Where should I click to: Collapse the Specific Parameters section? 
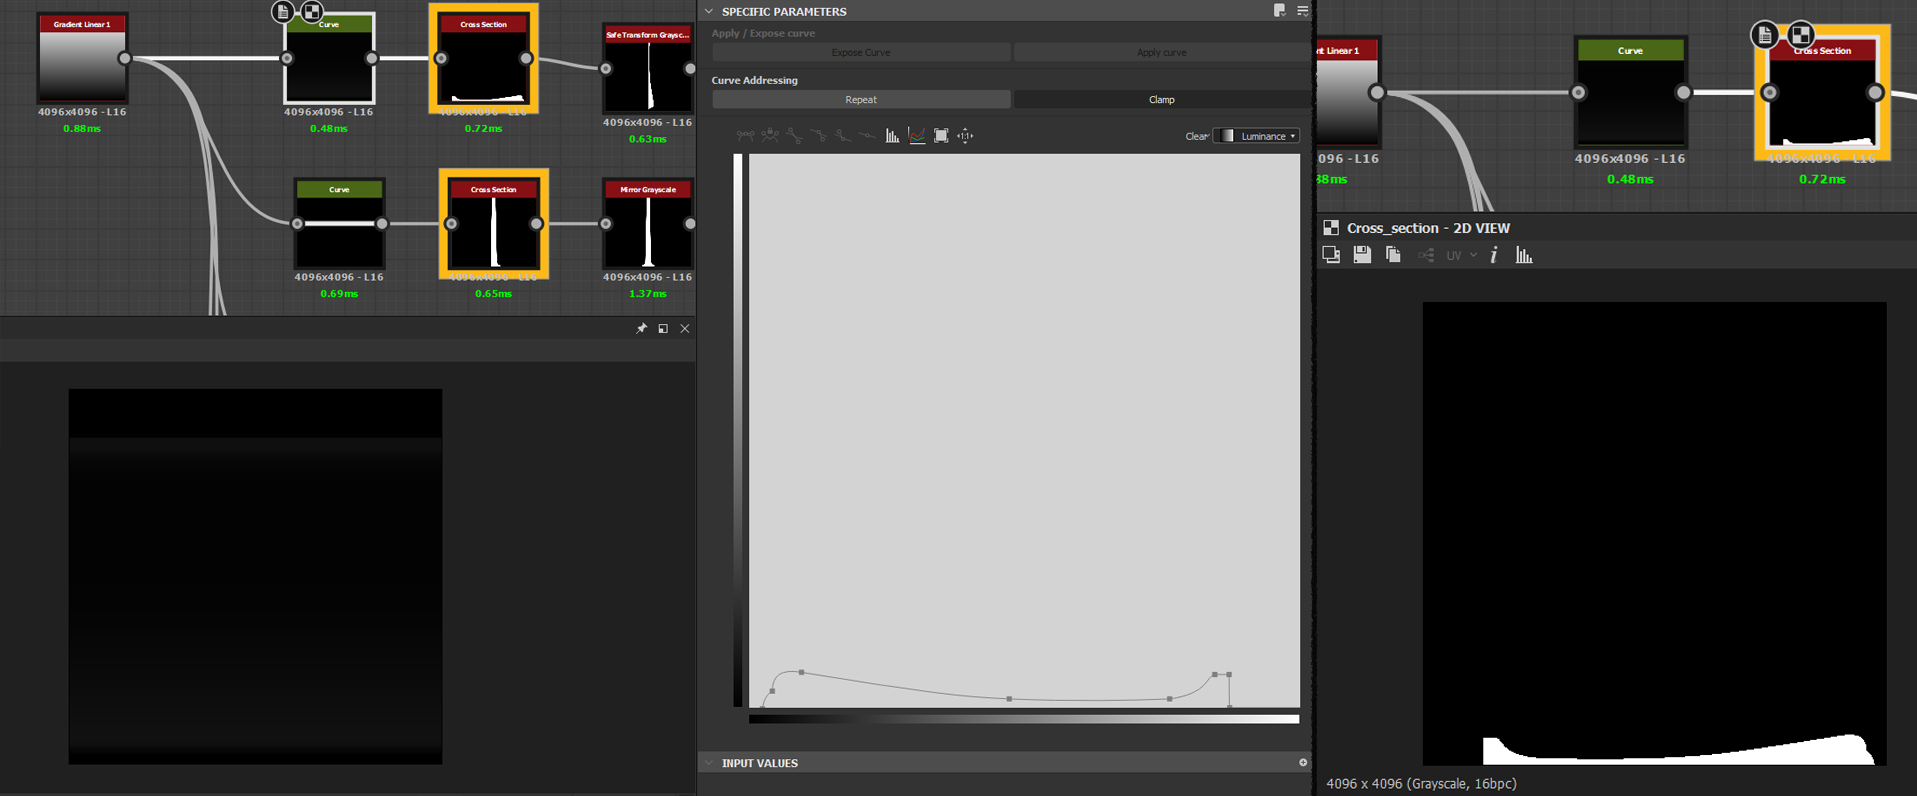pos(709,11)
